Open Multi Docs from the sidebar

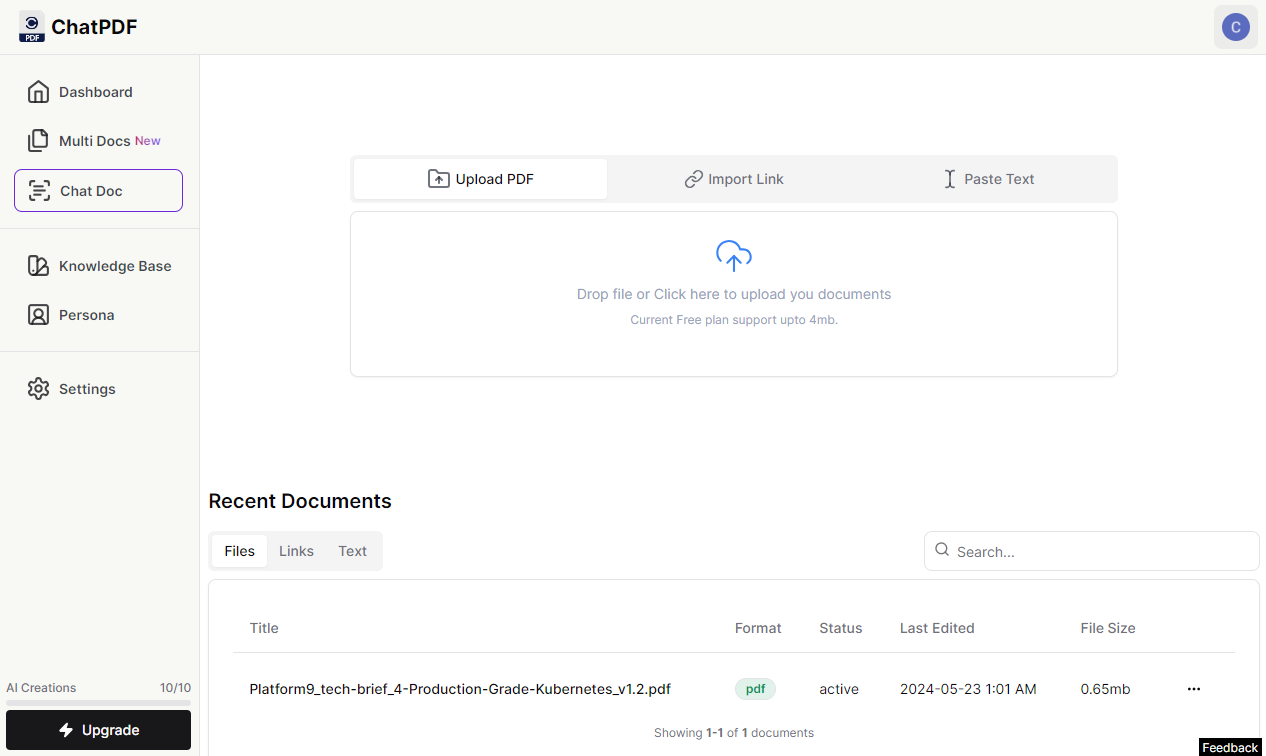pos(98,141)
